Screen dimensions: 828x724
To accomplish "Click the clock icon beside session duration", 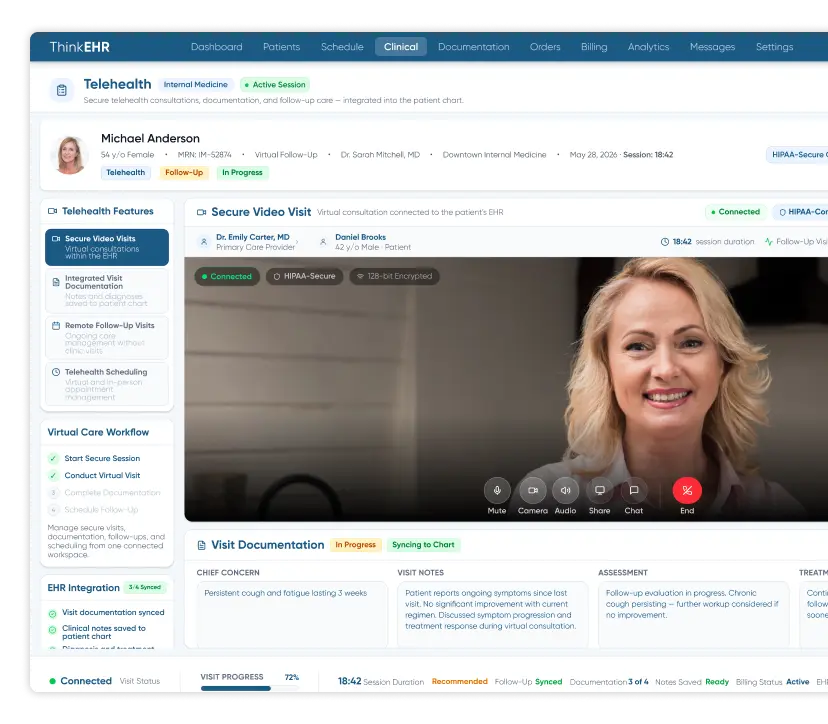I will click(665, 242).
